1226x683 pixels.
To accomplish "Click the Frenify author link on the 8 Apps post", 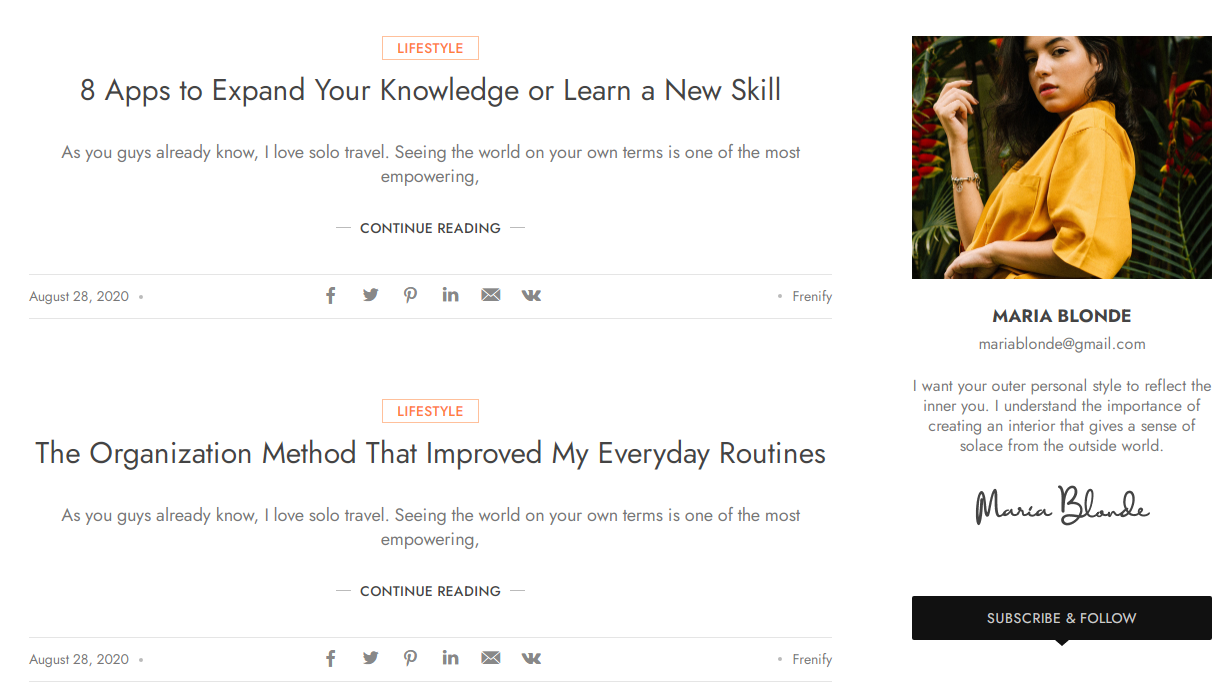I will tap(812, 296).
